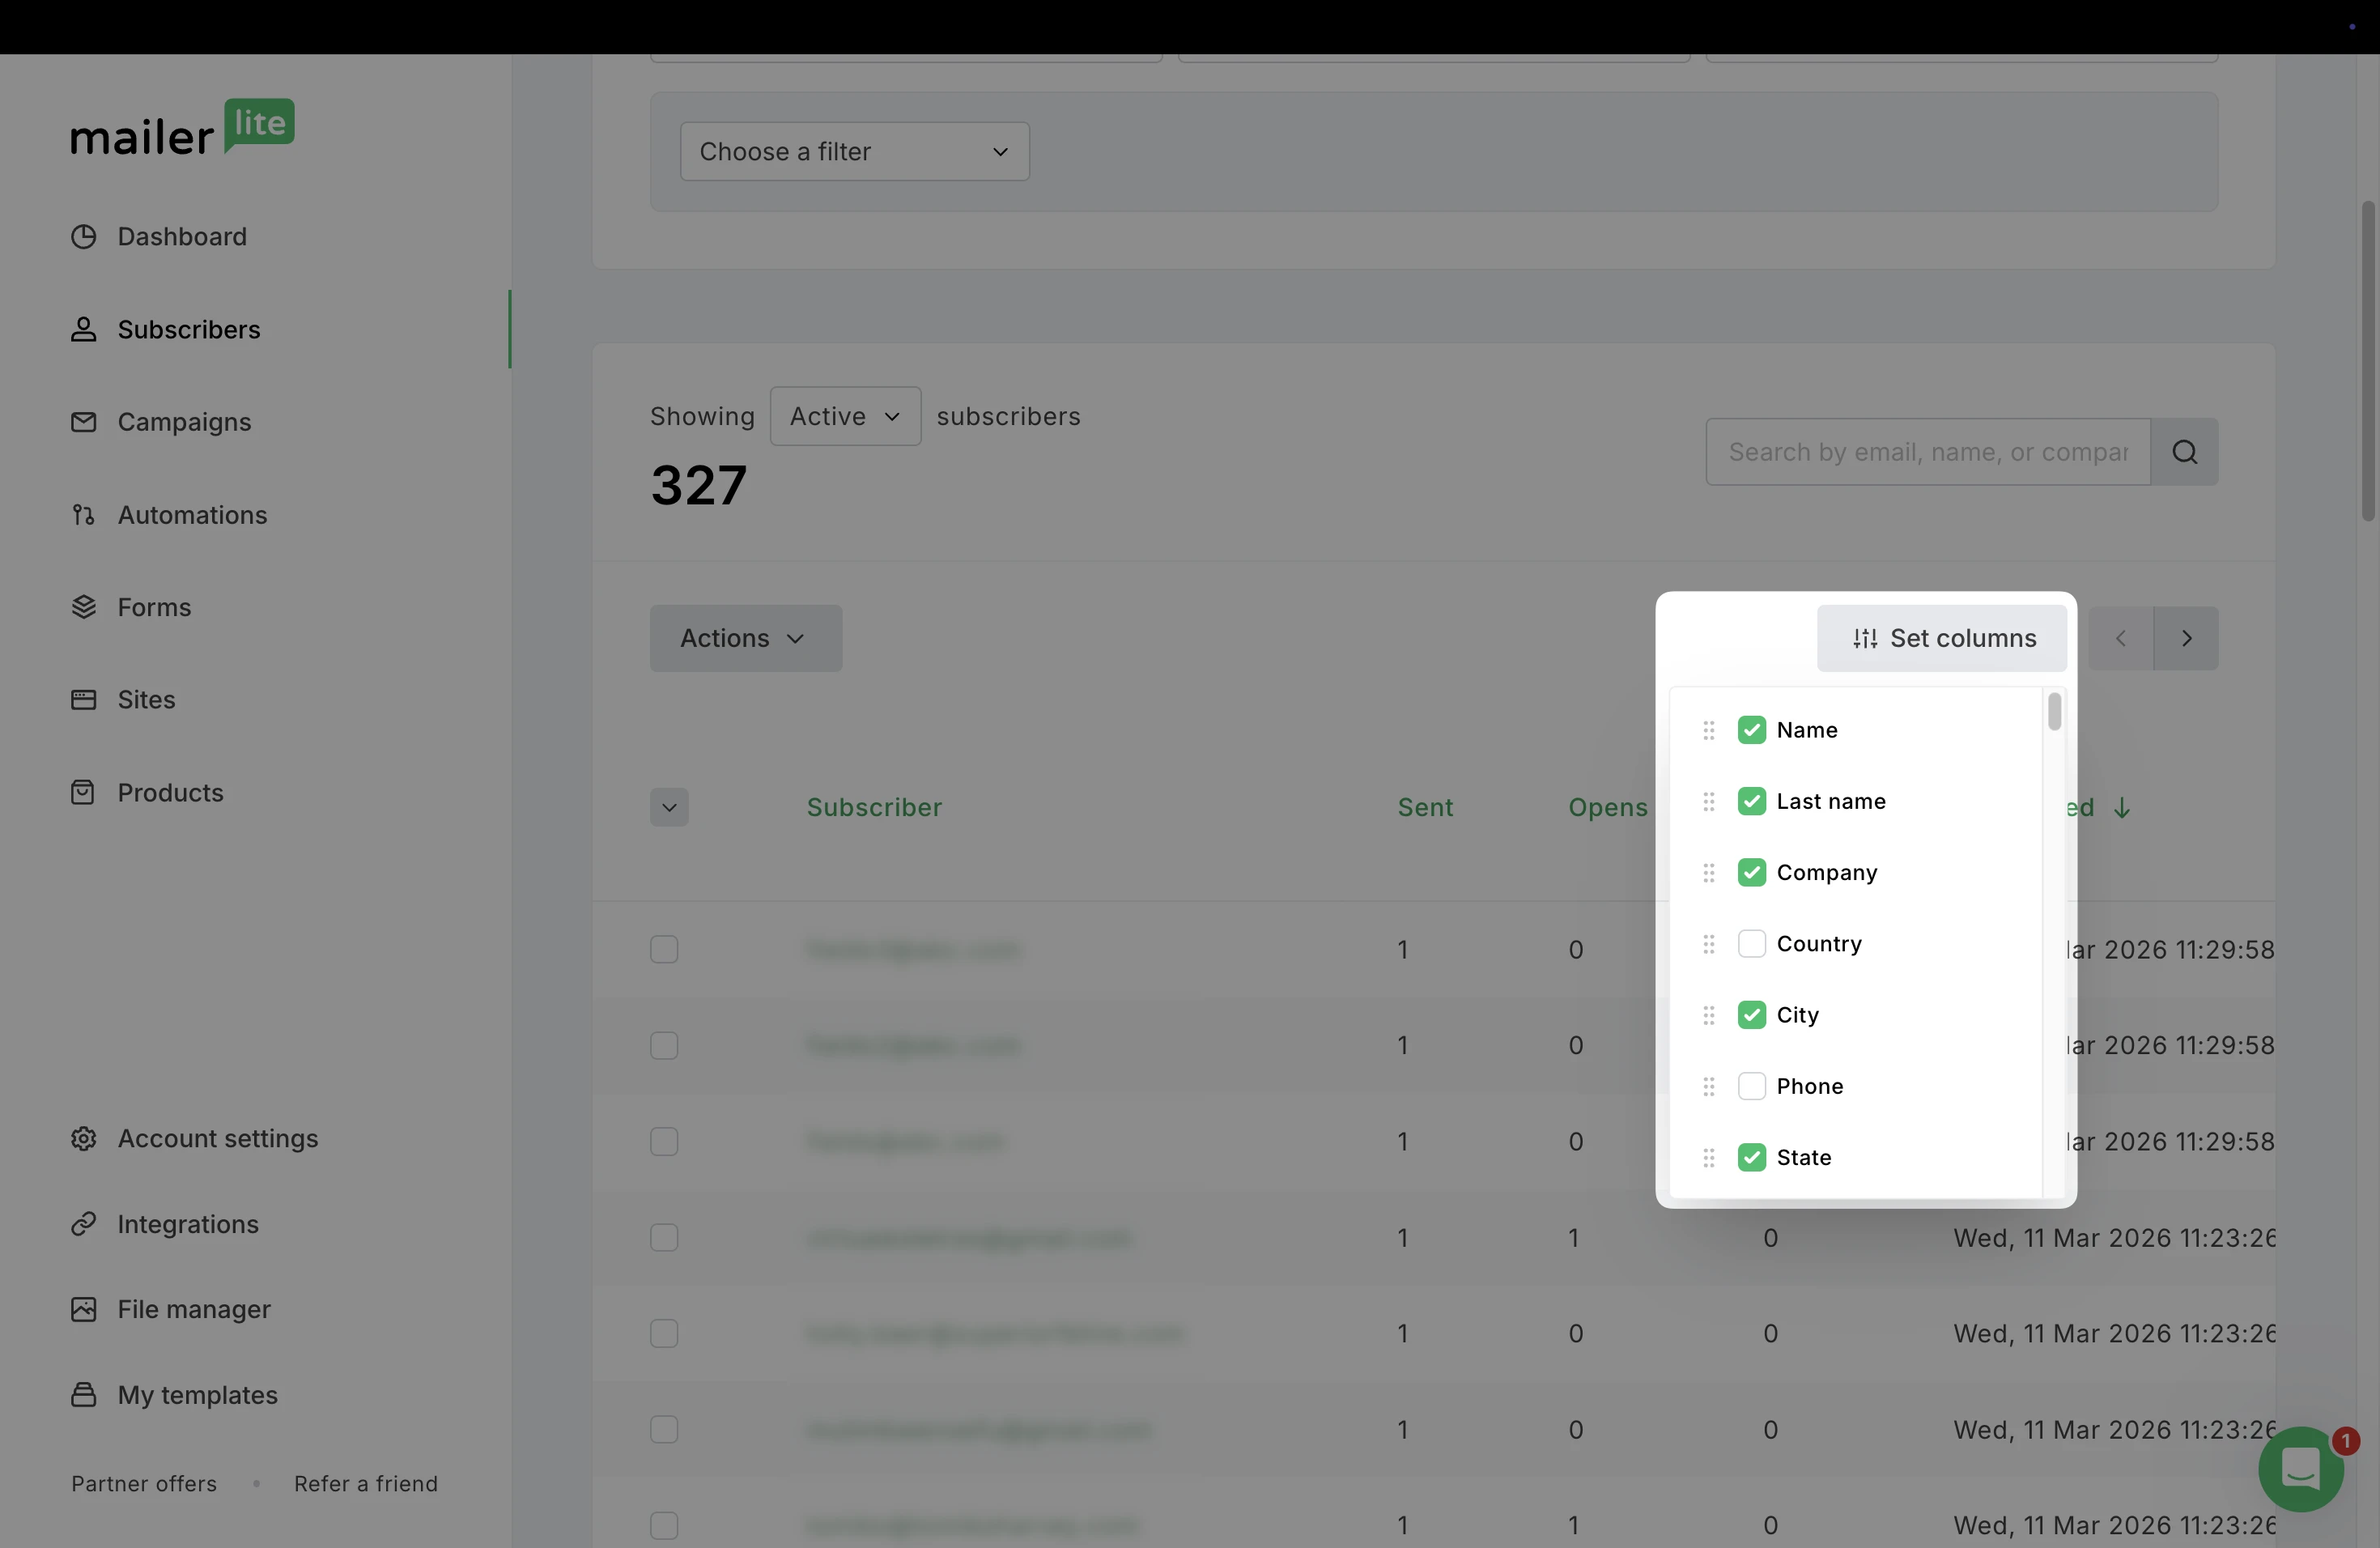Focus the subscriber search input field
This screenshot has height=1548, width=2380.
pyautogui.click(x=1927, y=452)
